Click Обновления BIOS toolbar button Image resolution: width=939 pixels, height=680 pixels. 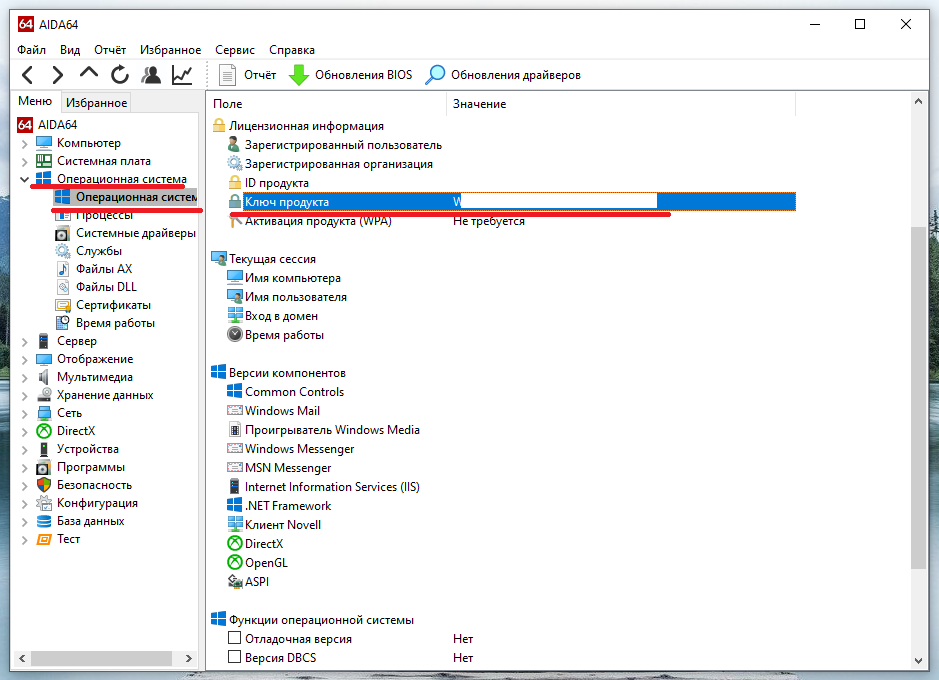(x=350, y=75)
